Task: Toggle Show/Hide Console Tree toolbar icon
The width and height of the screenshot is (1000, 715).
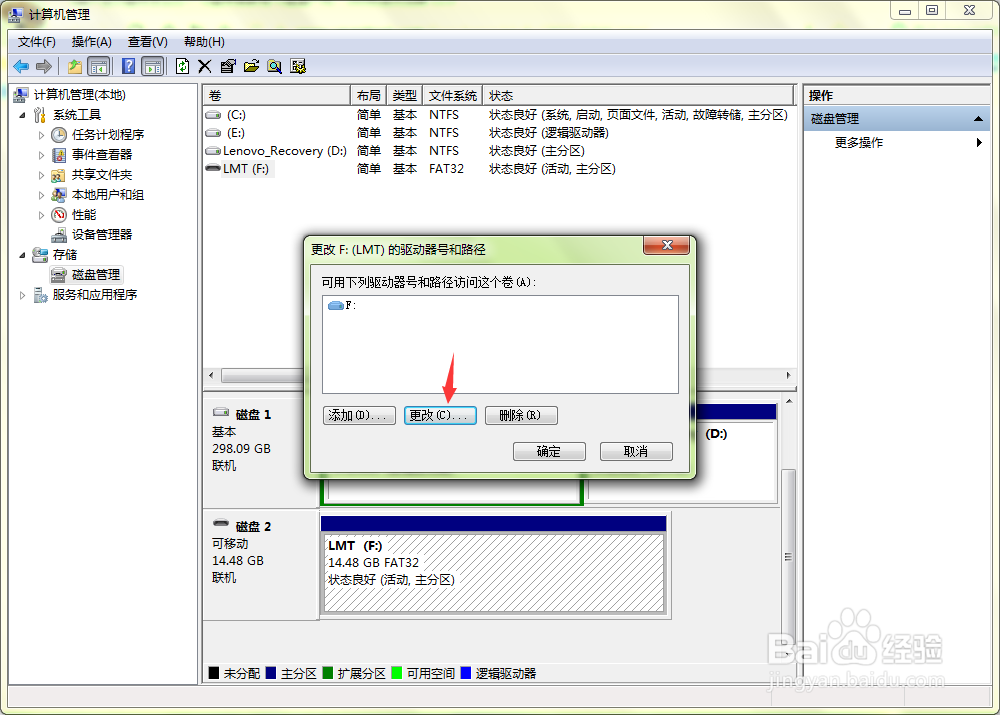Action: [x=98, y=66]
